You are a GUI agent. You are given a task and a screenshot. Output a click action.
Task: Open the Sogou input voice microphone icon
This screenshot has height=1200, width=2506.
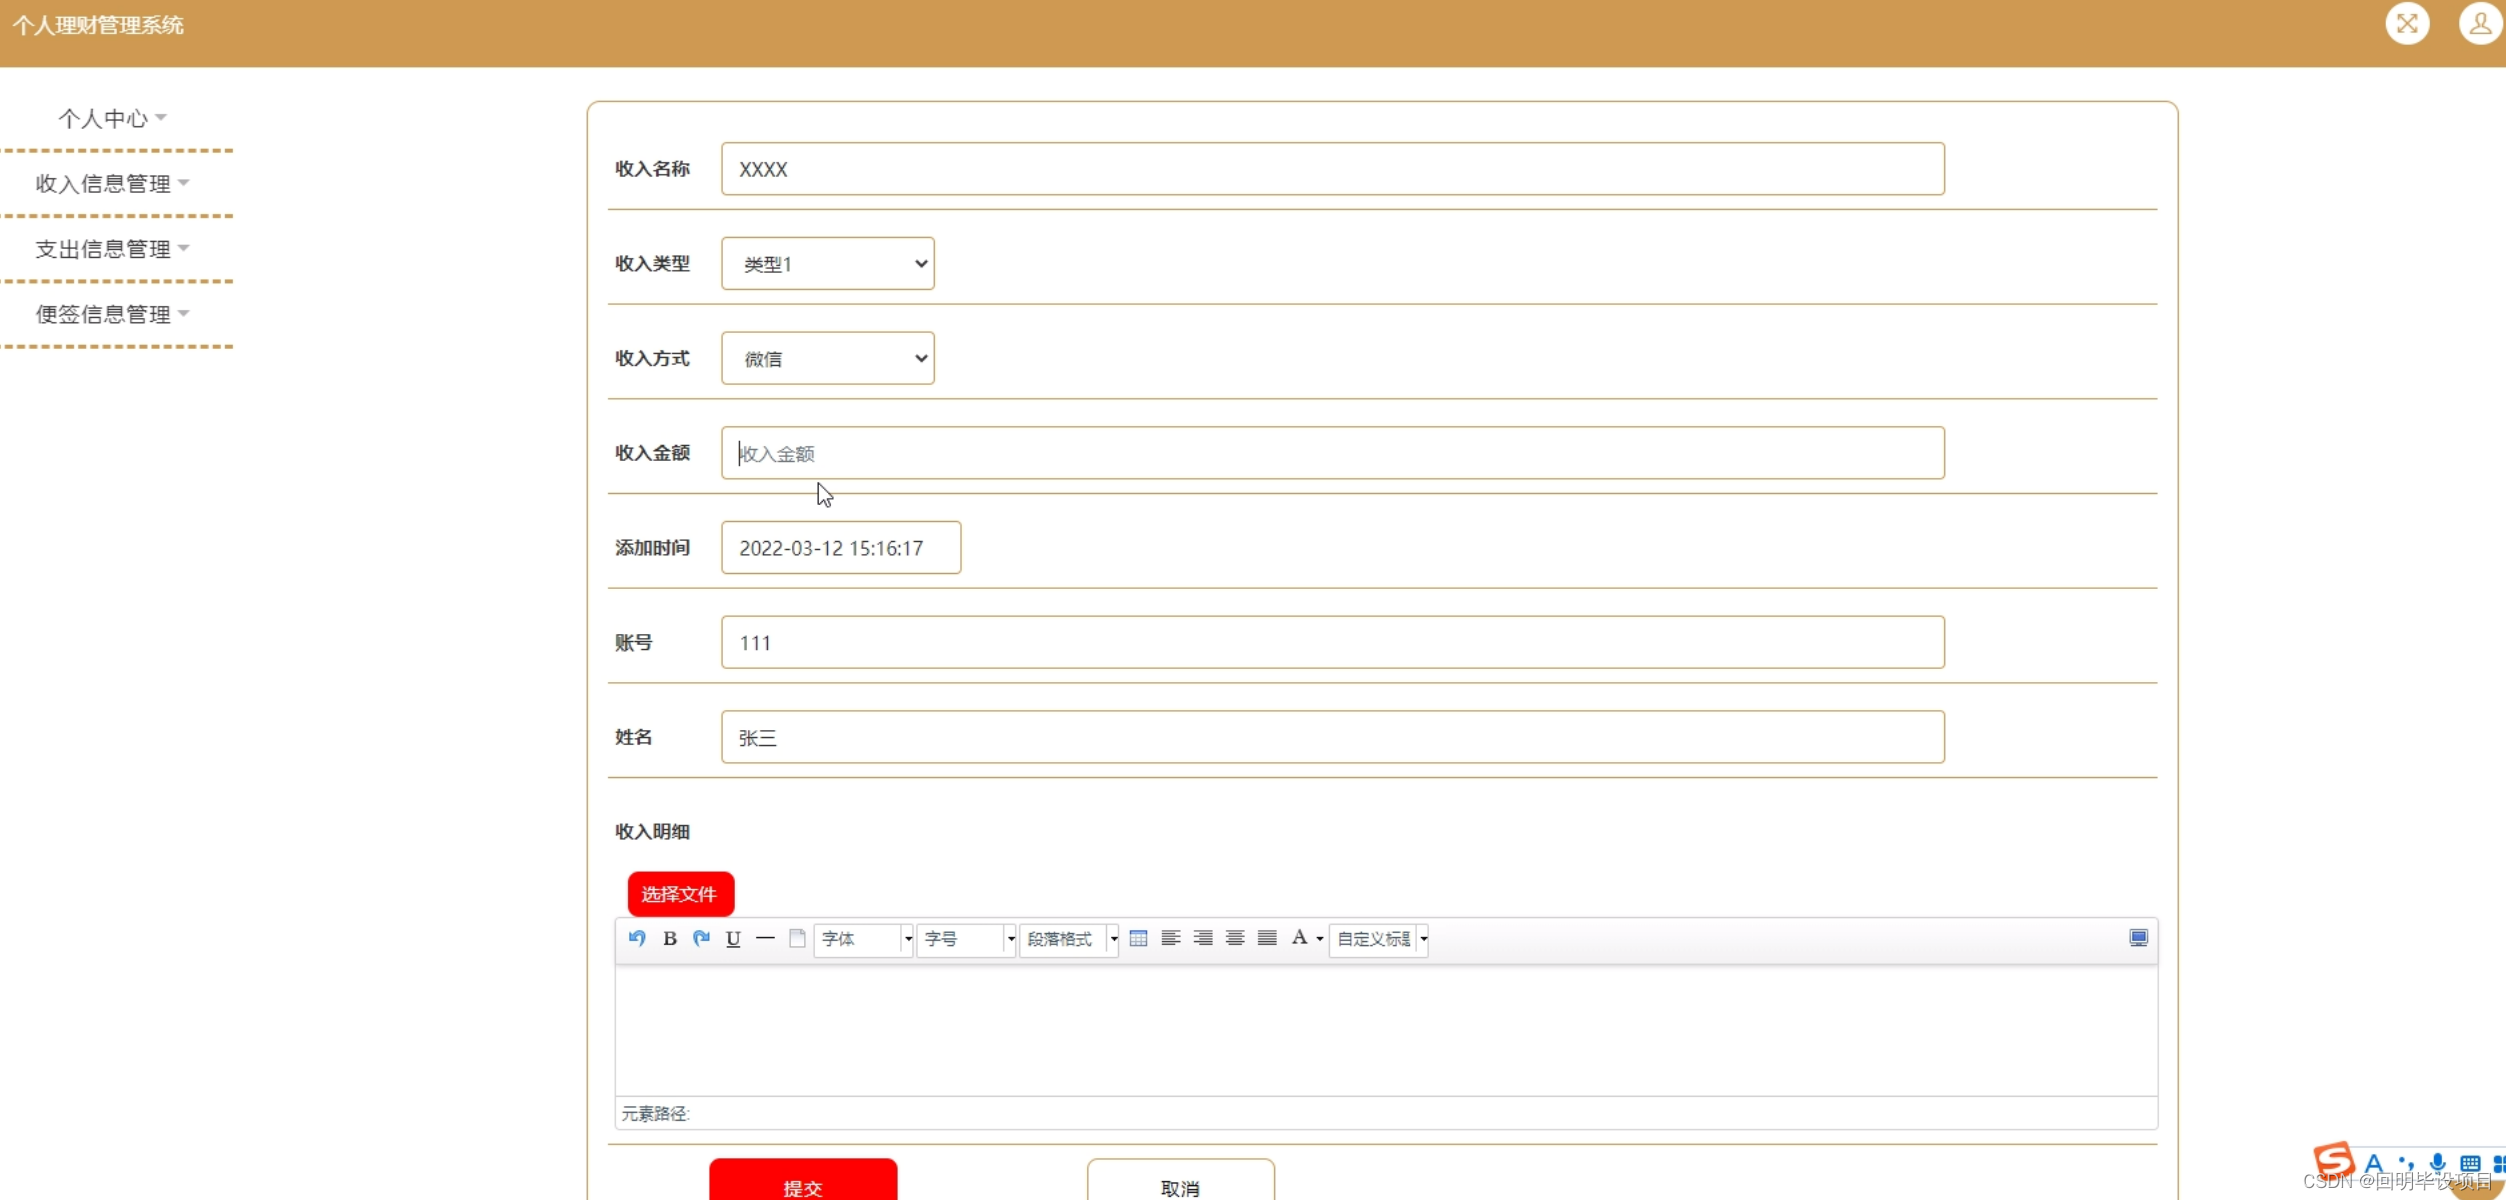click(x=2436, y=1162)
